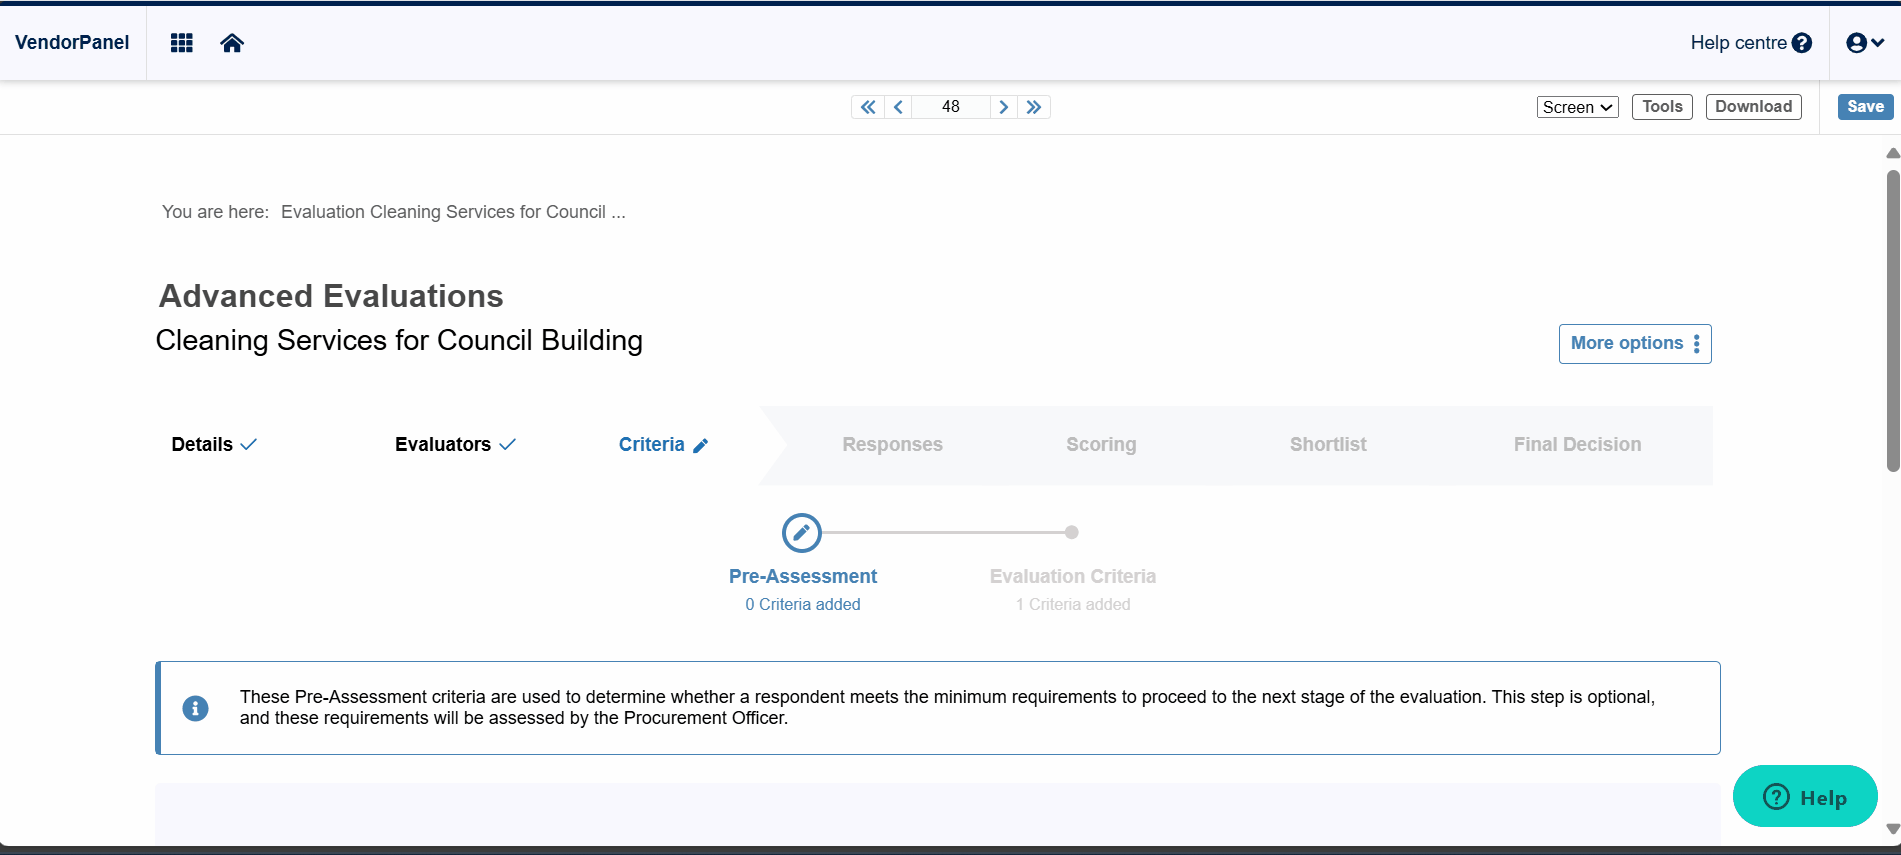Go to previous page arrow
The width and height of the screenshot is (1901, 855).
tap(898, 107)
